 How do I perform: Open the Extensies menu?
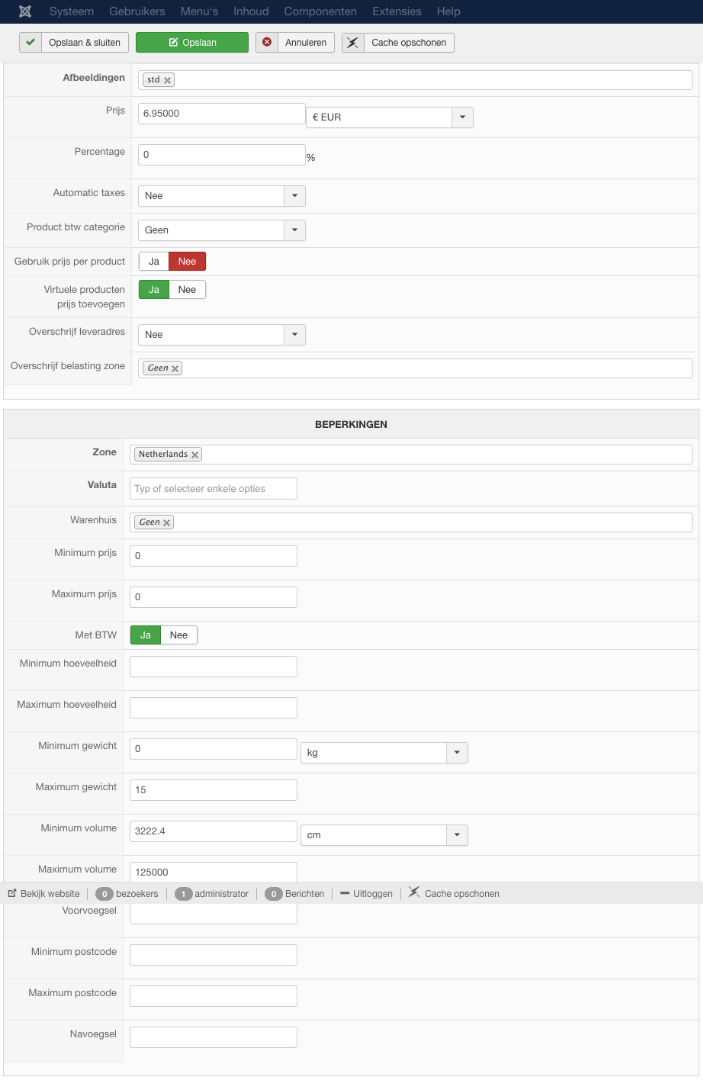click(x=396, y=11)
